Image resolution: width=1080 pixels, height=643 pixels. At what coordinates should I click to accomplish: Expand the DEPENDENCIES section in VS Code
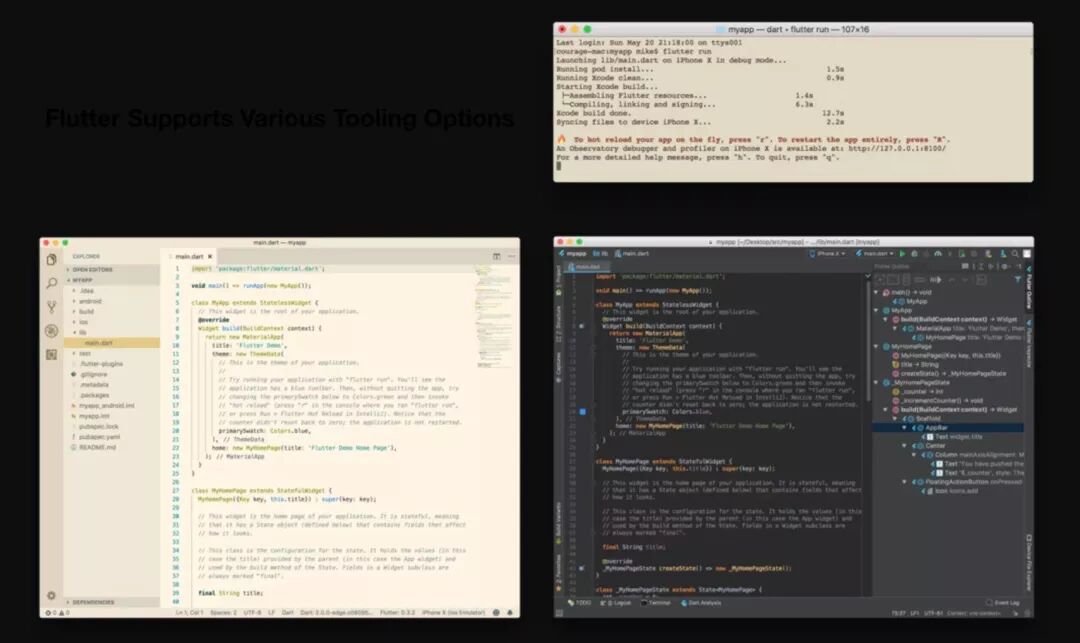[x=112, y=602]
